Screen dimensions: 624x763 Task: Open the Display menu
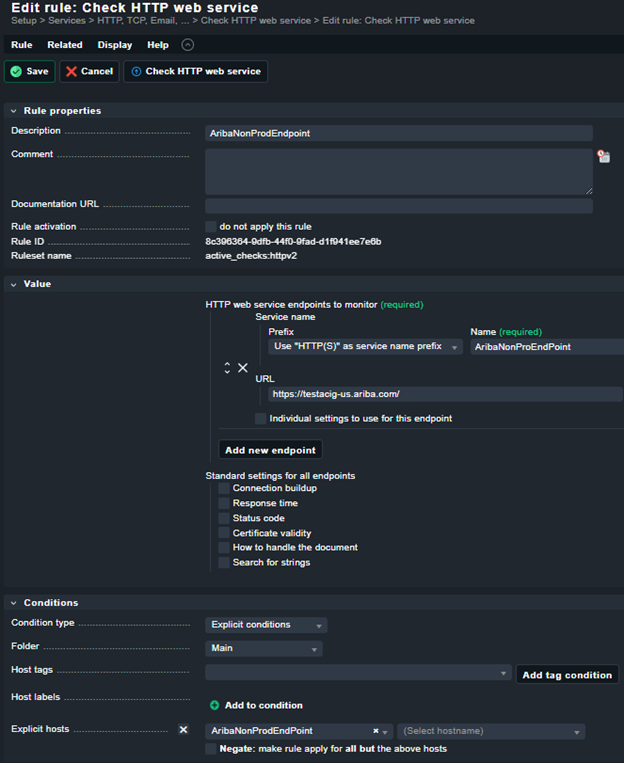point(114,45)
